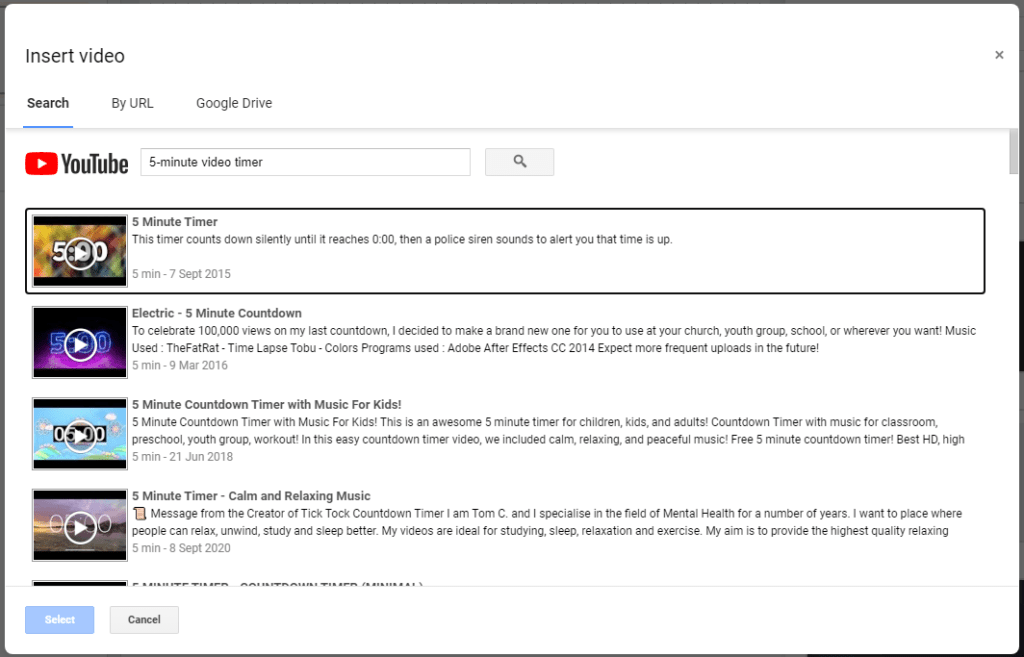
Task: Play the Countdown Timer with Music For Kids thumbnail
Action: click(x=80, y=434)
